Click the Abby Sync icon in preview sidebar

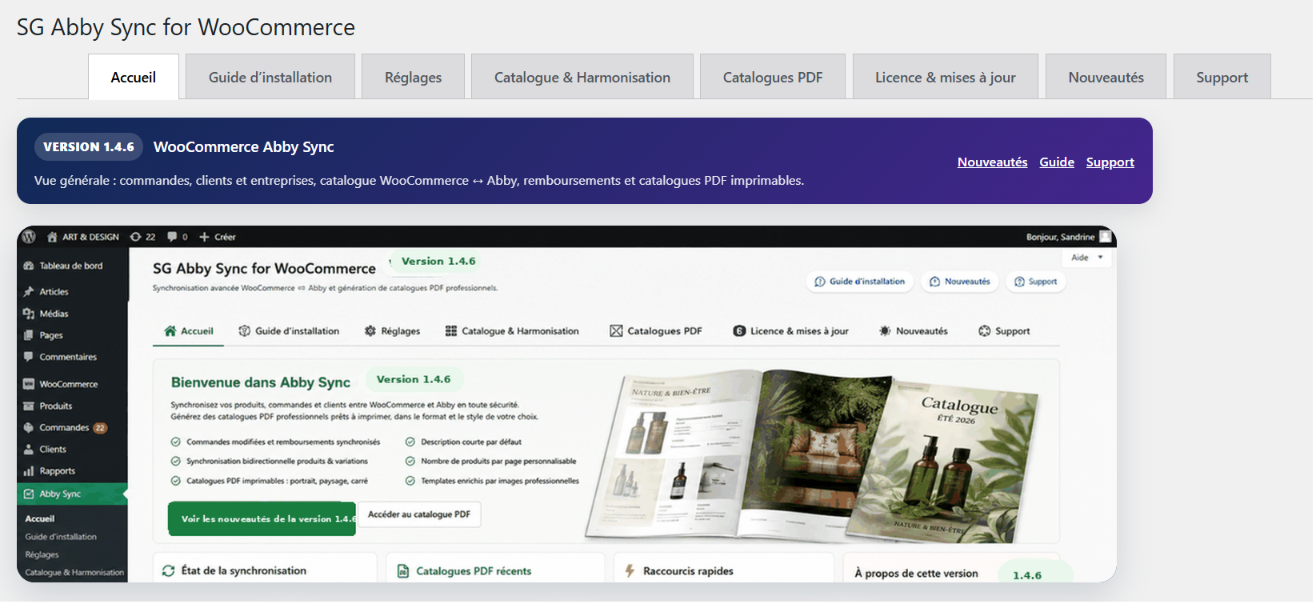29,494
